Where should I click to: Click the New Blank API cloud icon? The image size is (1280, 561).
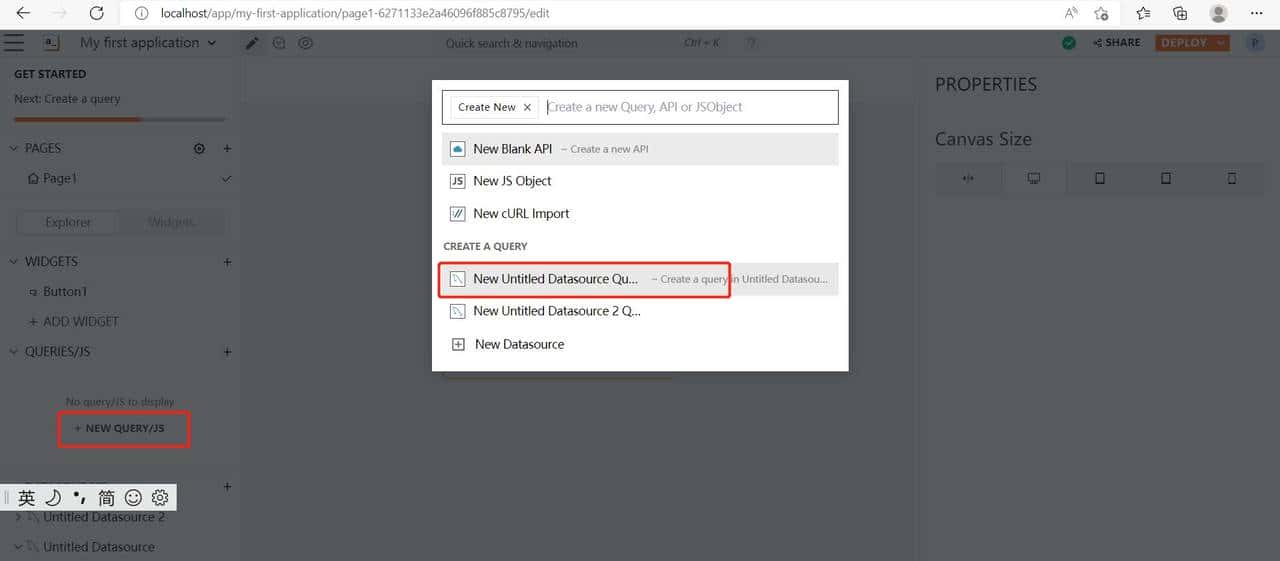[x=457, y=149]
